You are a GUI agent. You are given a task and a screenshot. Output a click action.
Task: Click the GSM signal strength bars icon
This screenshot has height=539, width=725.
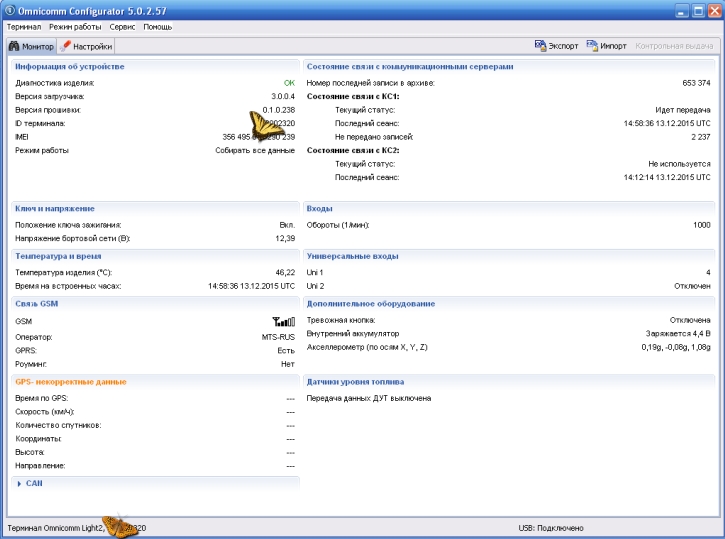coord(283,322)
